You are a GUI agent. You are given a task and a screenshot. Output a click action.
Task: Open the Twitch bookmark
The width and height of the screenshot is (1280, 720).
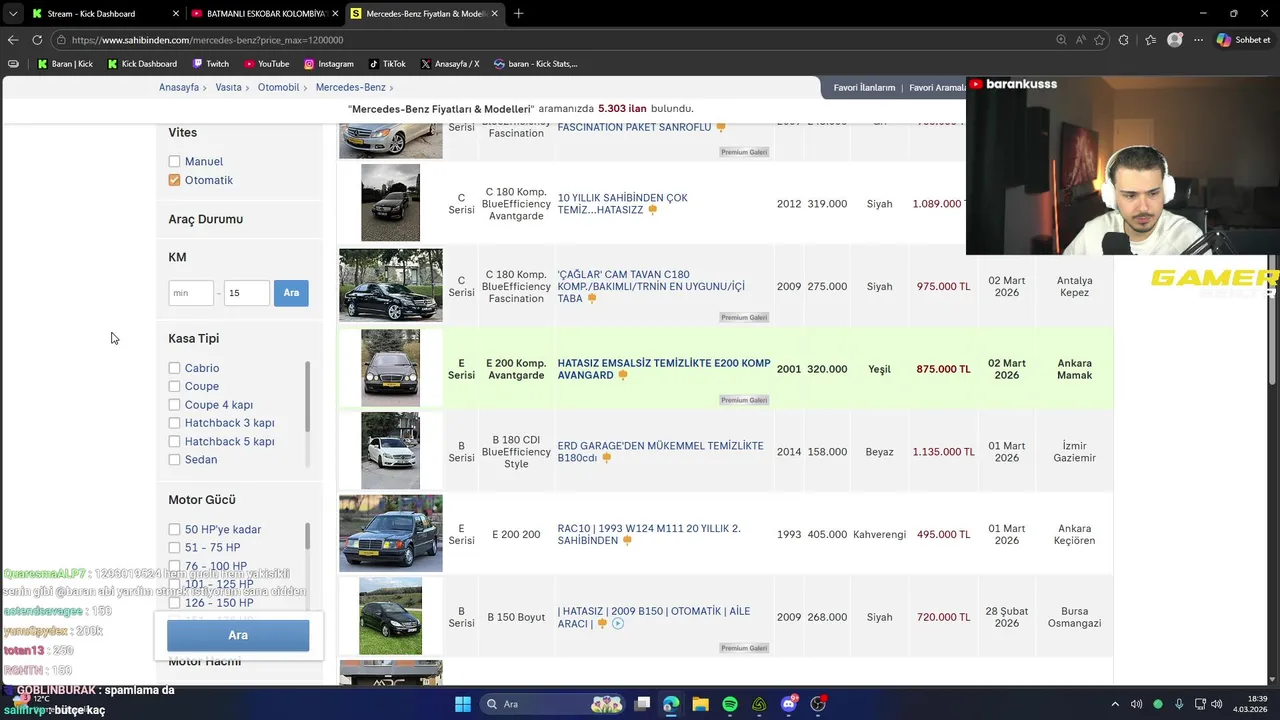pos(210,64)
